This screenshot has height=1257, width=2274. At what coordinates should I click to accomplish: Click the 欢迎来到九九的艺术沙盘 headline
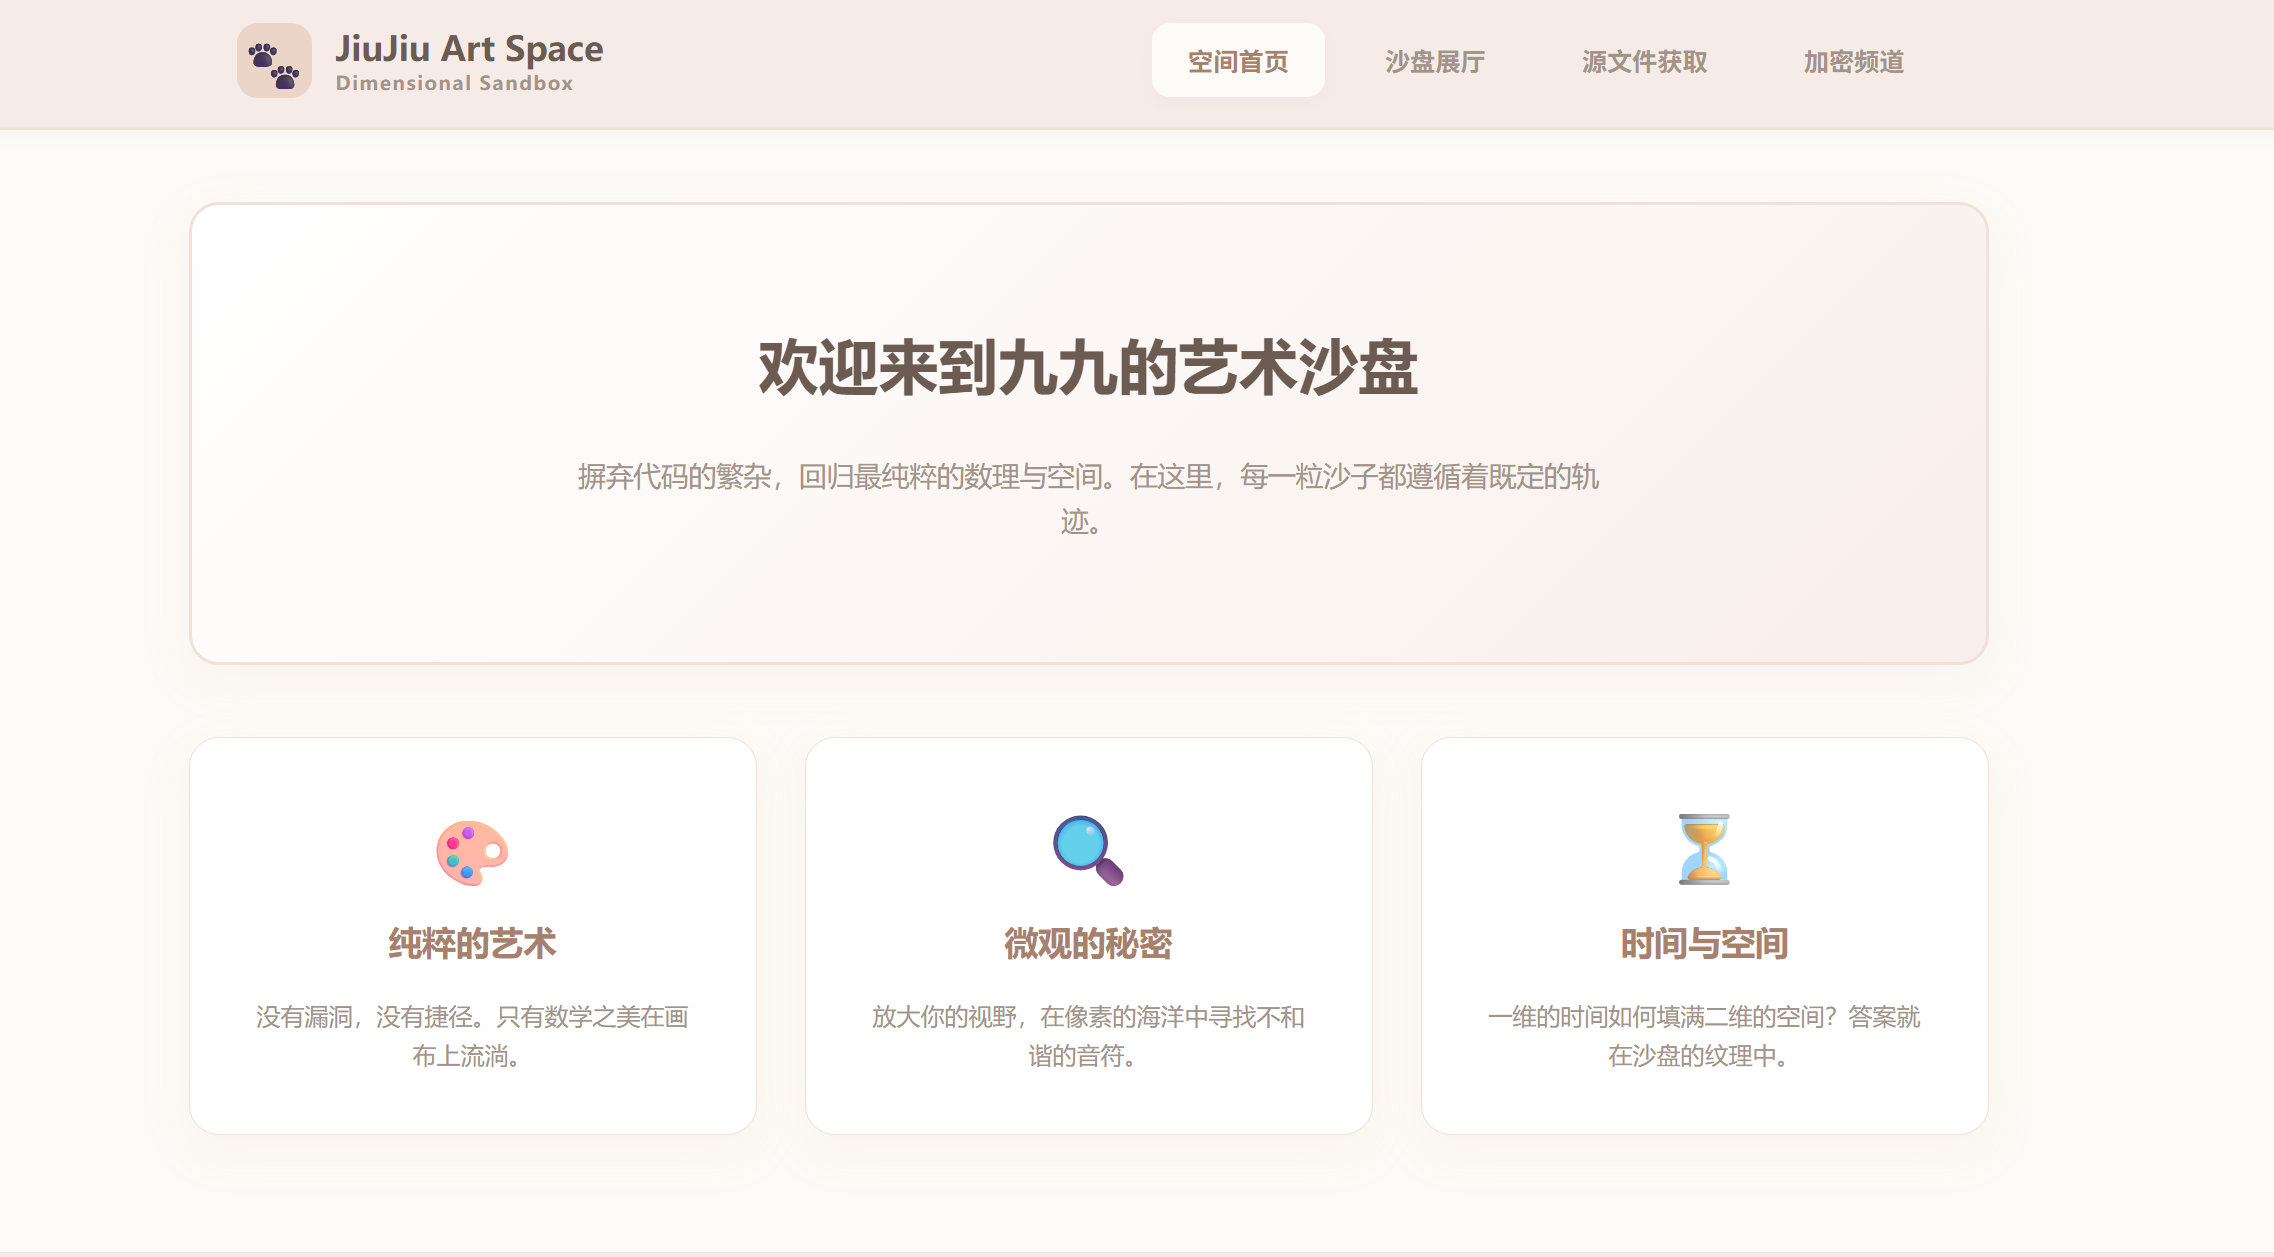tap(1088, 368)
